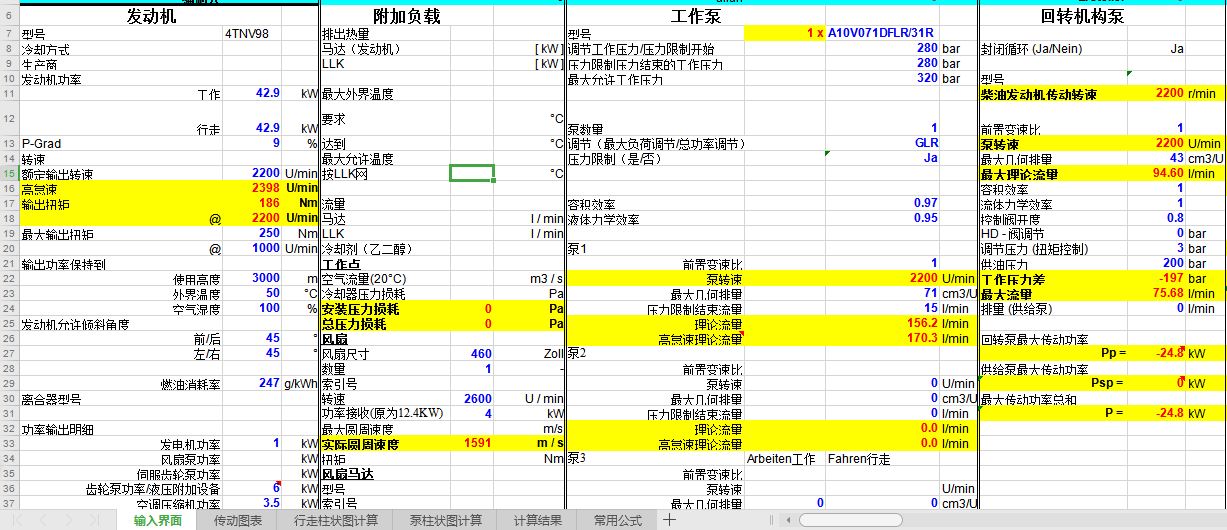Select the 容积效率 value 0.97
Viewport: 1227px width, 530px height.
click(882, 203)
